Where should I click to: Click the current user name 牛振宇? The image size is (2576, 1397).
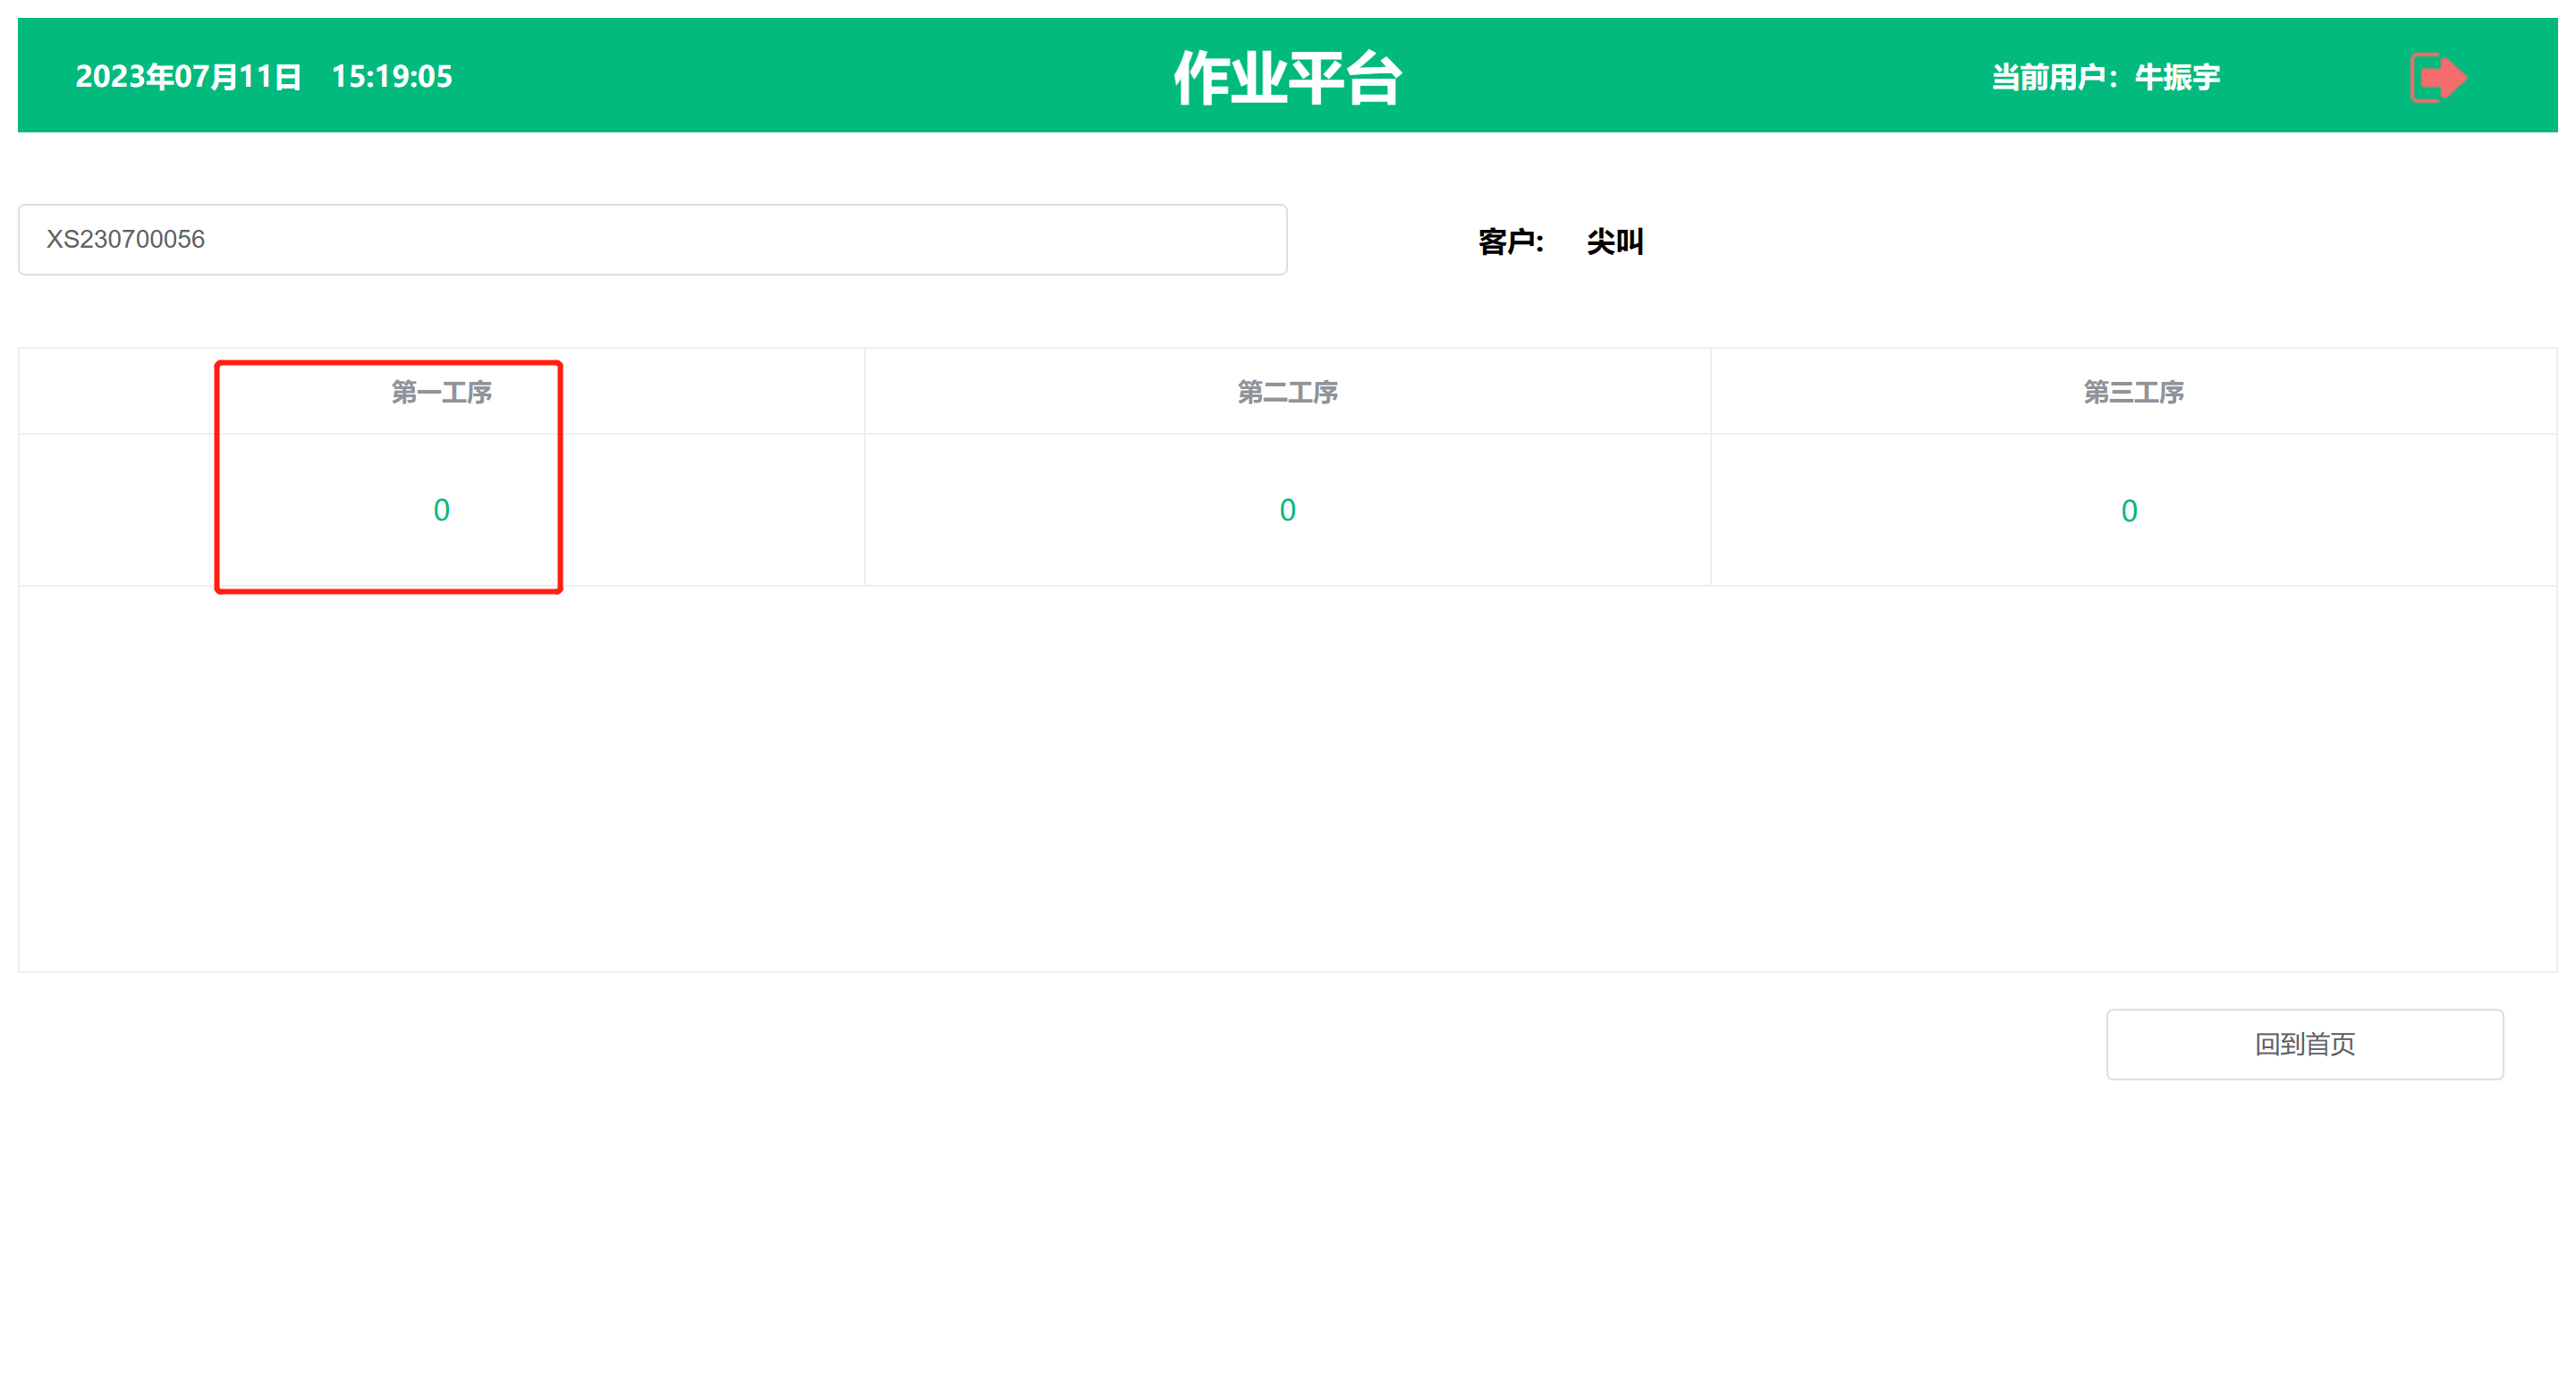coord(2177,77)
